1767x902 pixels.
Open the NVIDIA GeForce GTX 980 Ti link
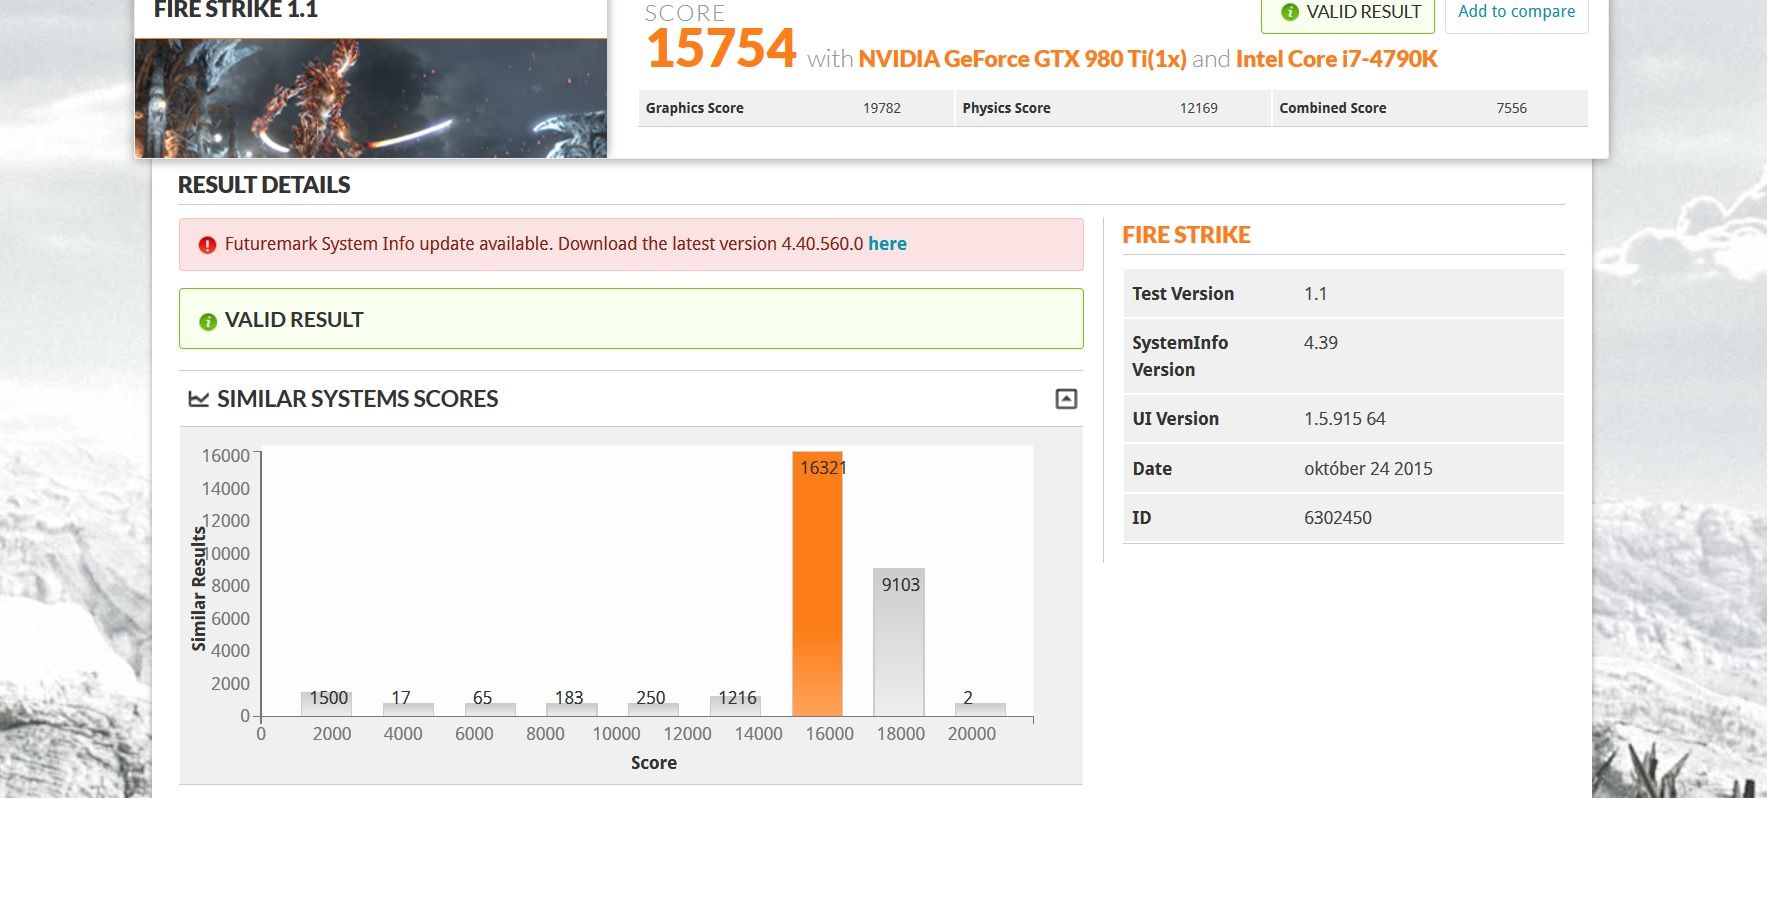1022,59
